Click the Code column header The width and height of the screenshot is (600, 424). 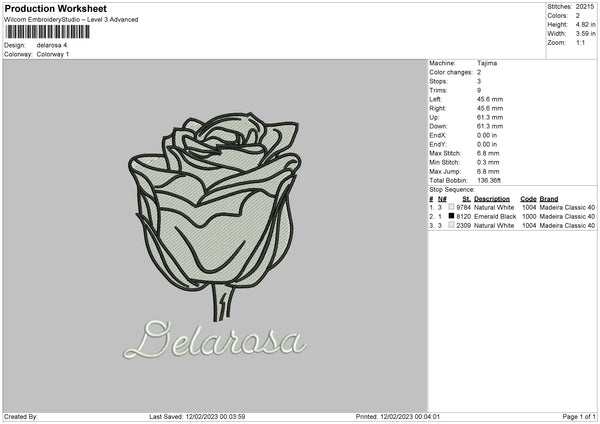(528, 199)
